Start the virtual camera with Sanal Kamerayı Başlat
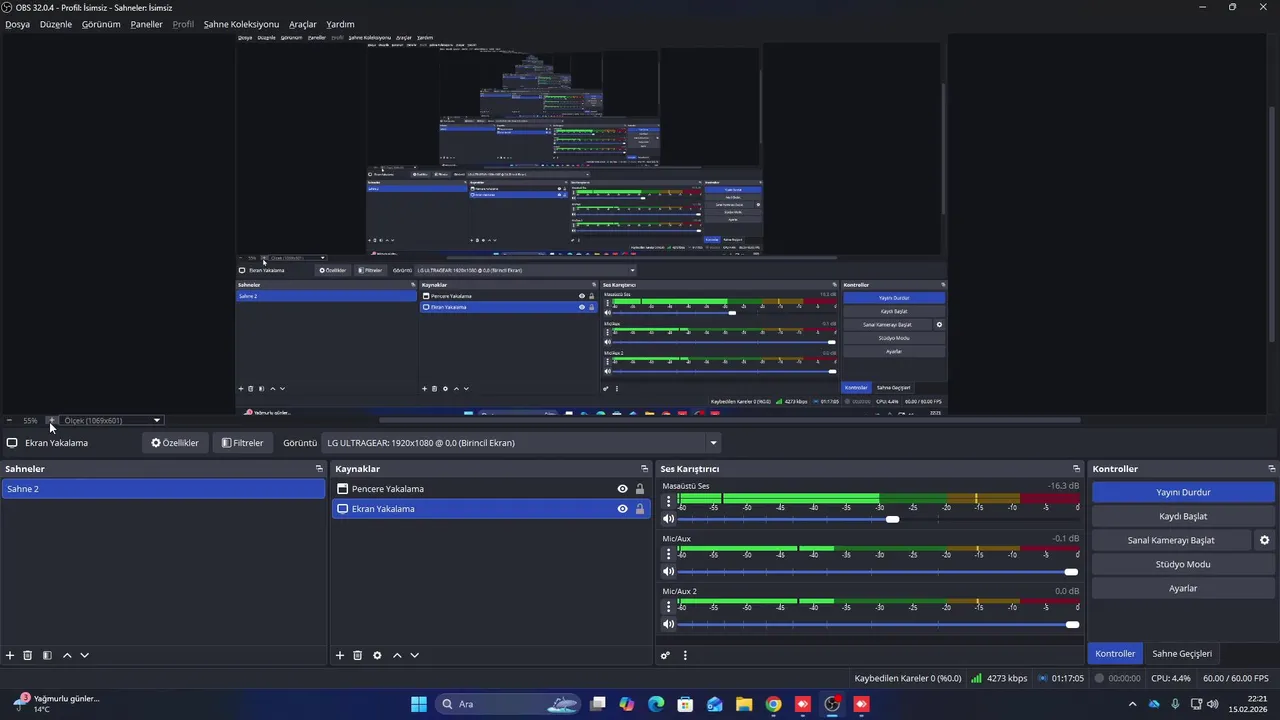 [1171, 540]
